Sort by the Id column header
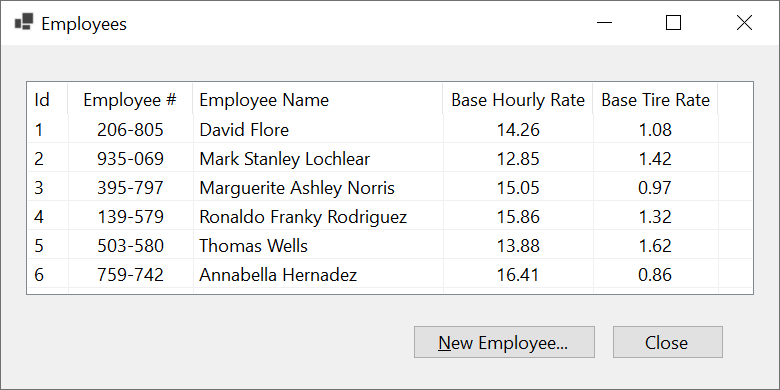The height and width of the screenshot is (390, 780). pyautogui.click(x=47, y=100)
